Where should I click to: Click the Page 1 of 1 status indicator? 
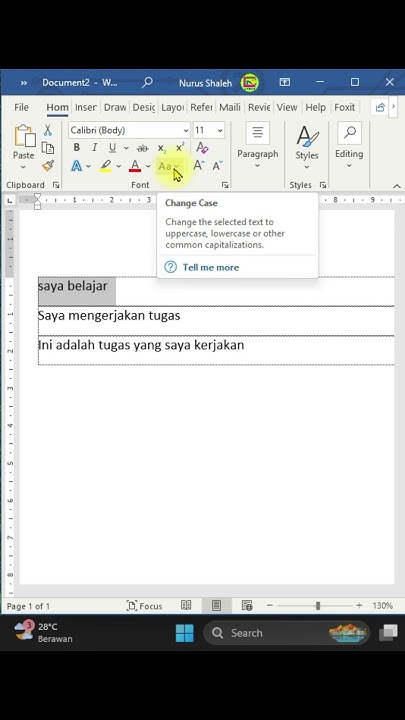[28, 607]
